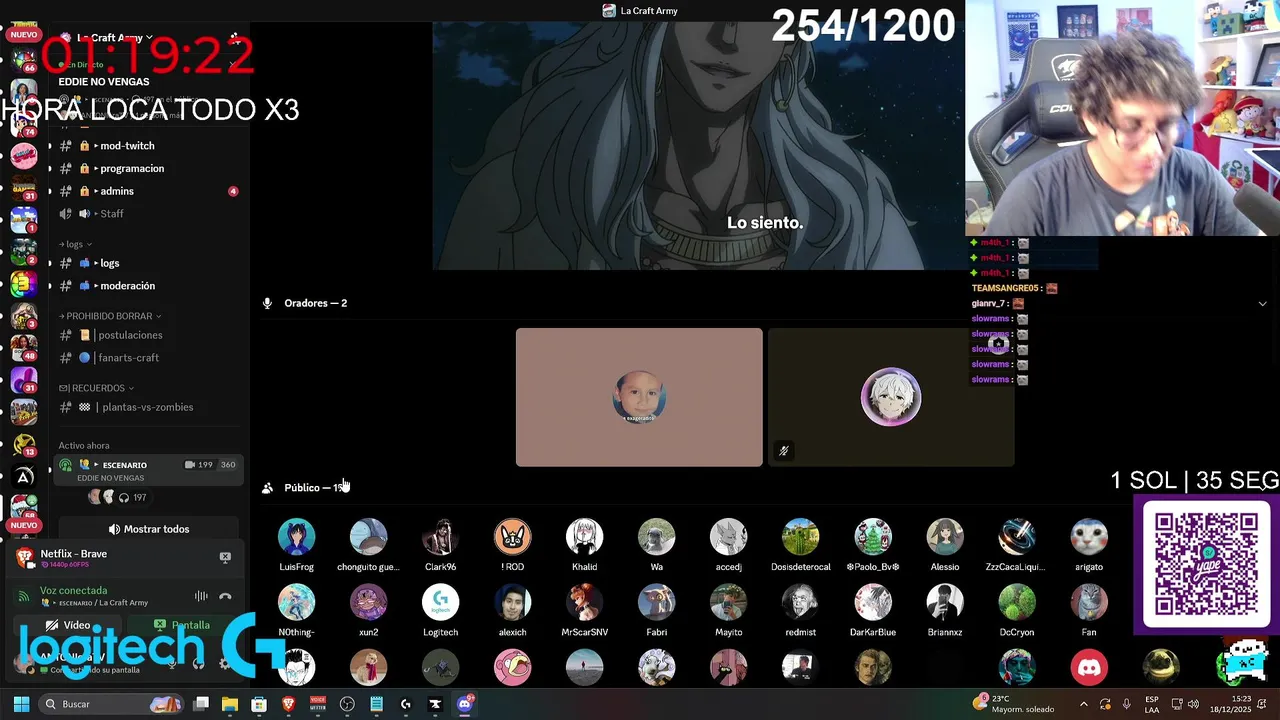This screenshot has width=1280, height=720.
Task: Open the mod-twitch channel
Action: [x=147, y=146]
